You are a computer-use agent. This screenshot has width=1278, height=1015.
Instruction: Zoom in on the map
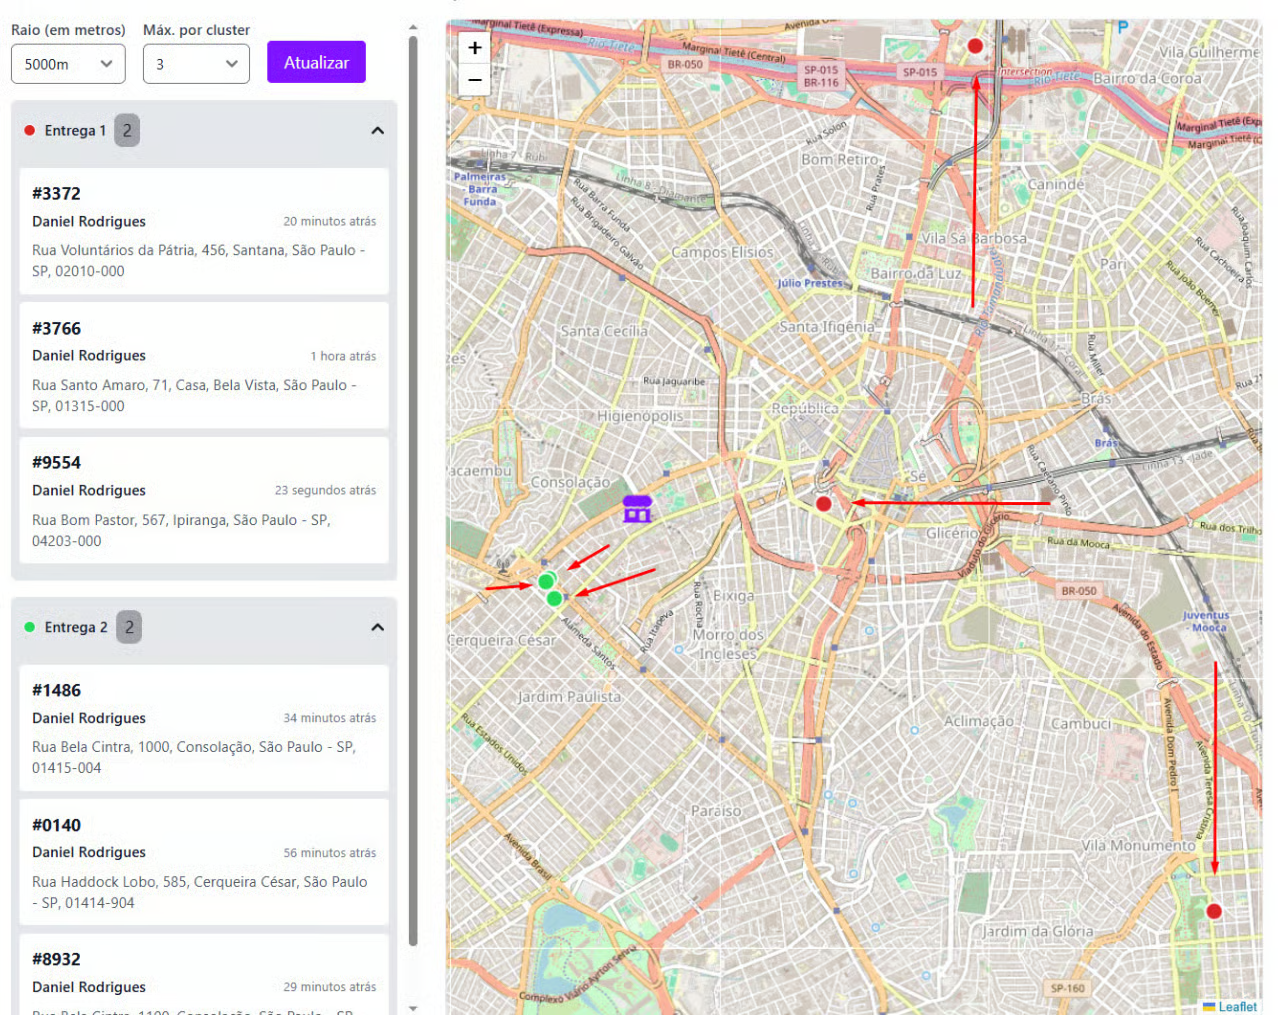pyautogui.click(x=474, y=48)
